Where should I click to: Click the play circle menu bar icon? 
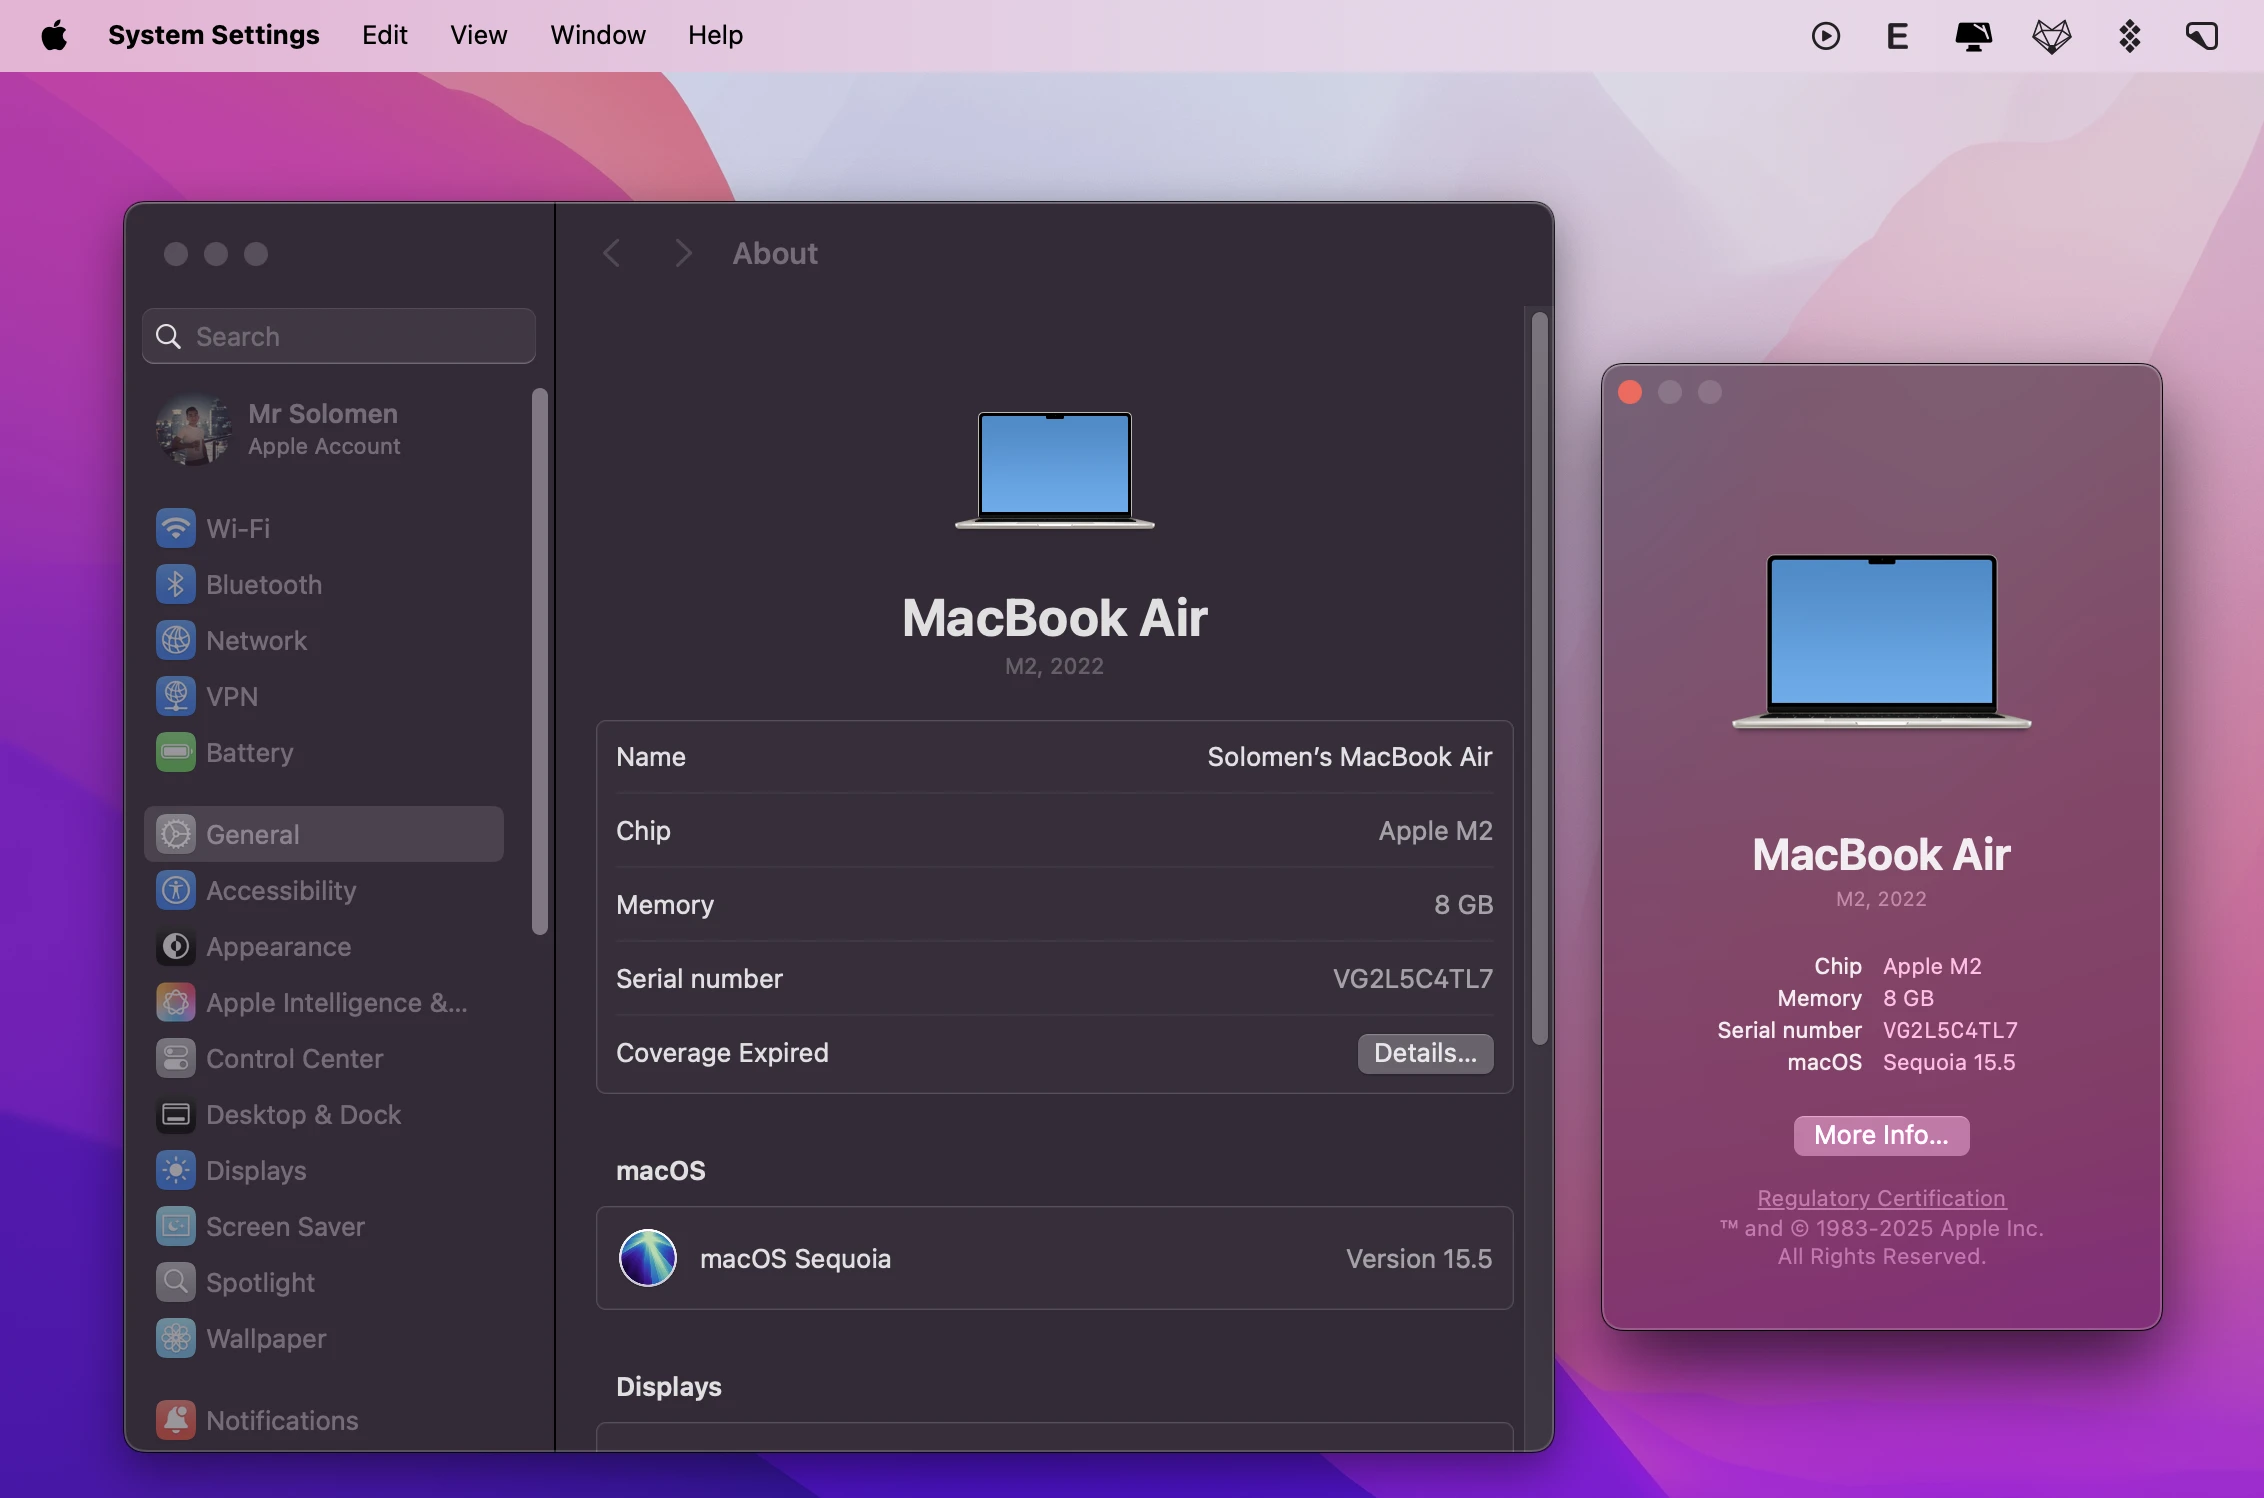click(x=1826, y=36)
